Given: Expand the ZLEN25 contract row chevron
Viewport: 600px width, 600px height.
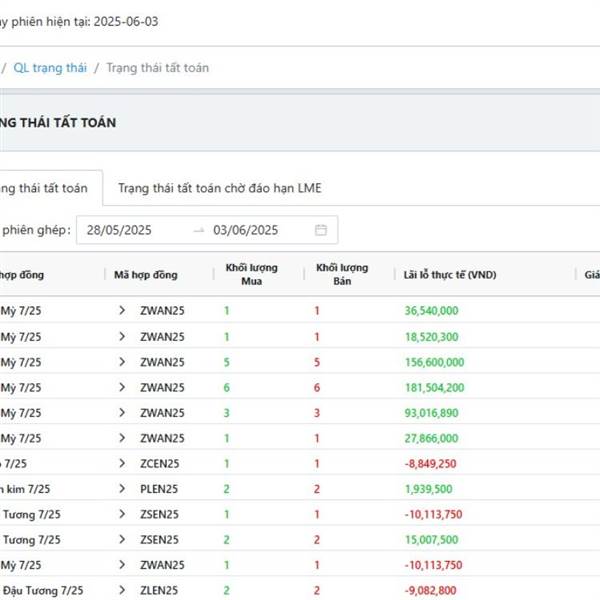Looking at the screenshot, I should point(122,591).
